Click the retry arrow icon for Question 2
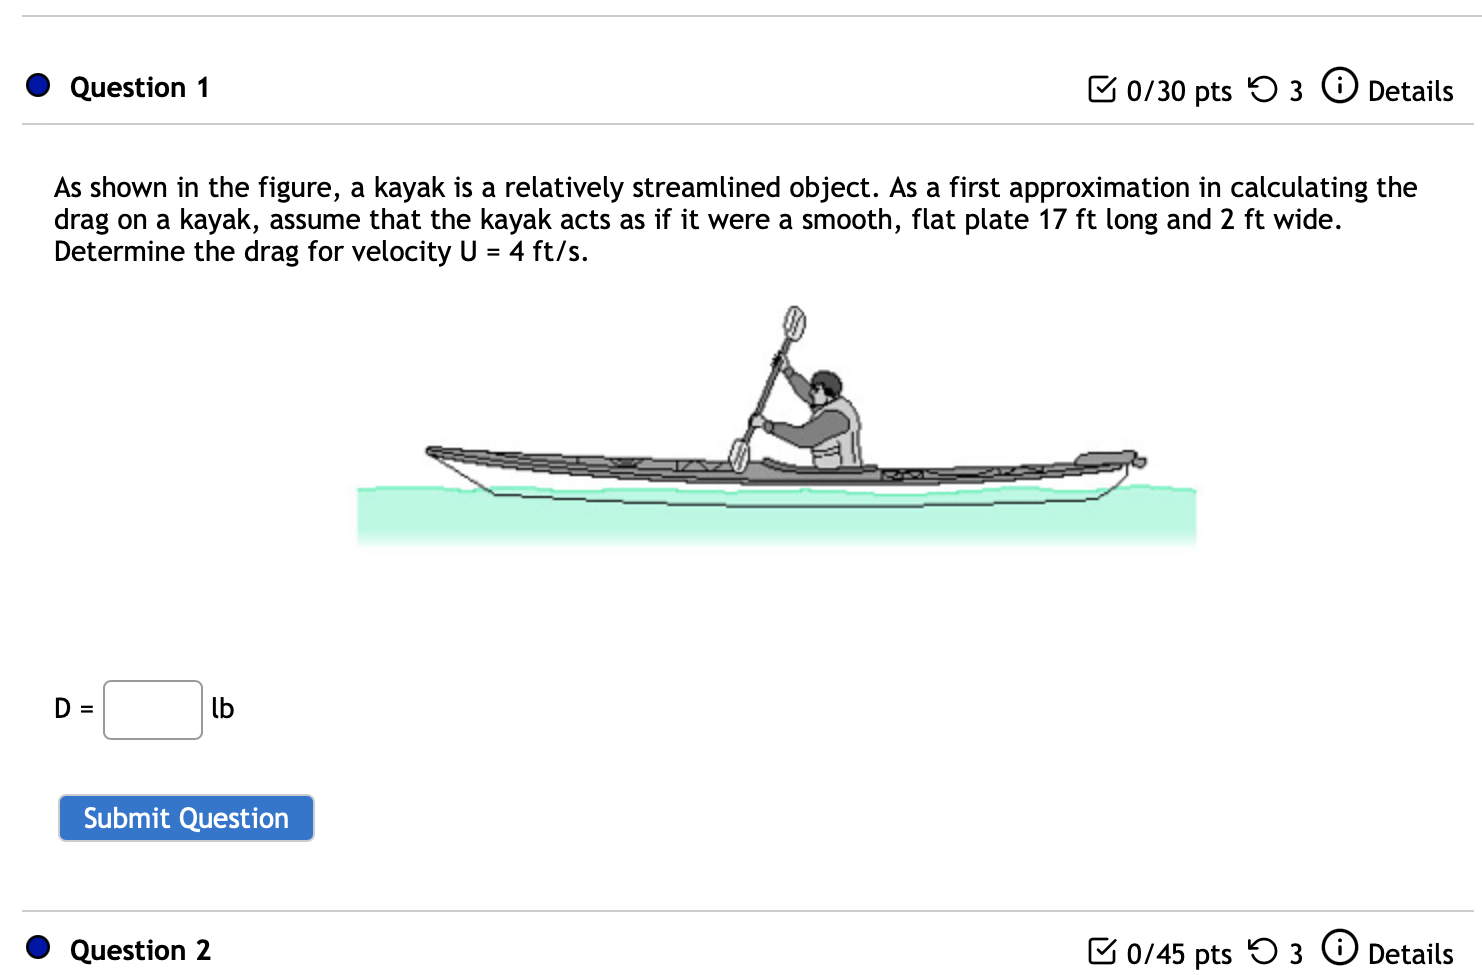 [x=1264, y=951]
